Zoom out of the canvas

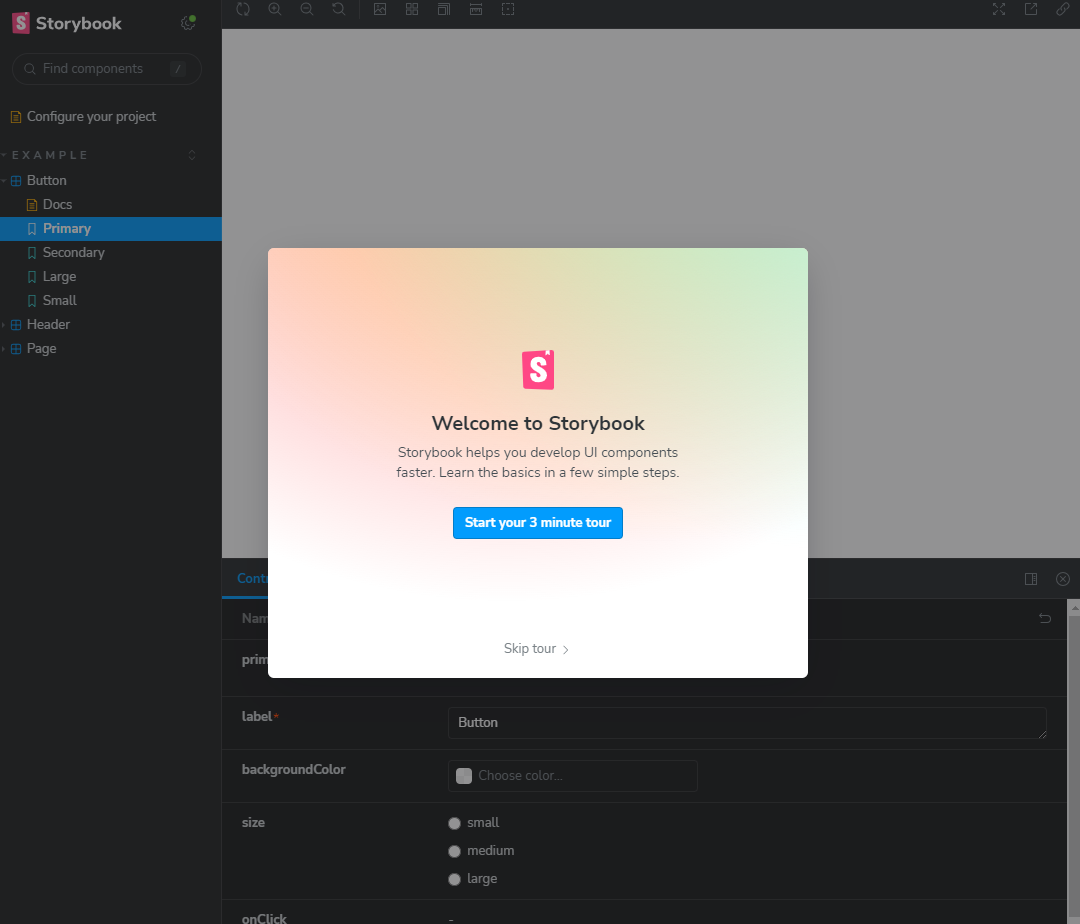(307, 10)
